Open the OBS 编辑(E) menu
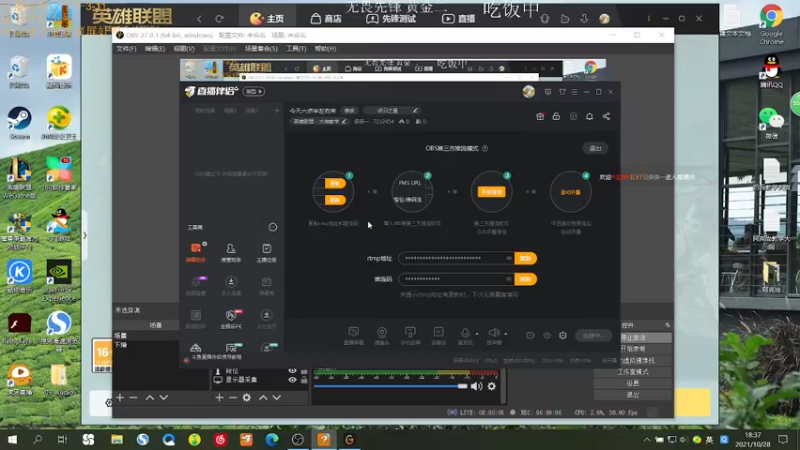The image size is (800, 450). [155, 49]
